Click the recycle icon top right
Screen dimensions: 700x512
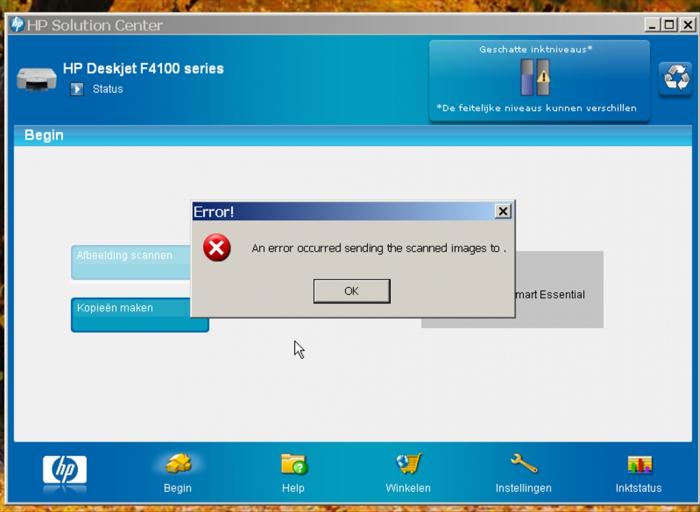tap(676, 78)
